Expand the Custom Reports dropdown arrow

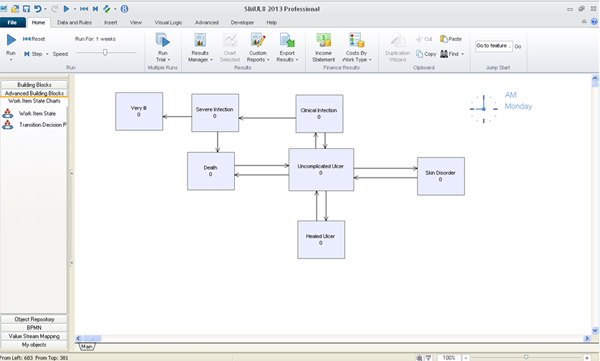pos(268,60)
